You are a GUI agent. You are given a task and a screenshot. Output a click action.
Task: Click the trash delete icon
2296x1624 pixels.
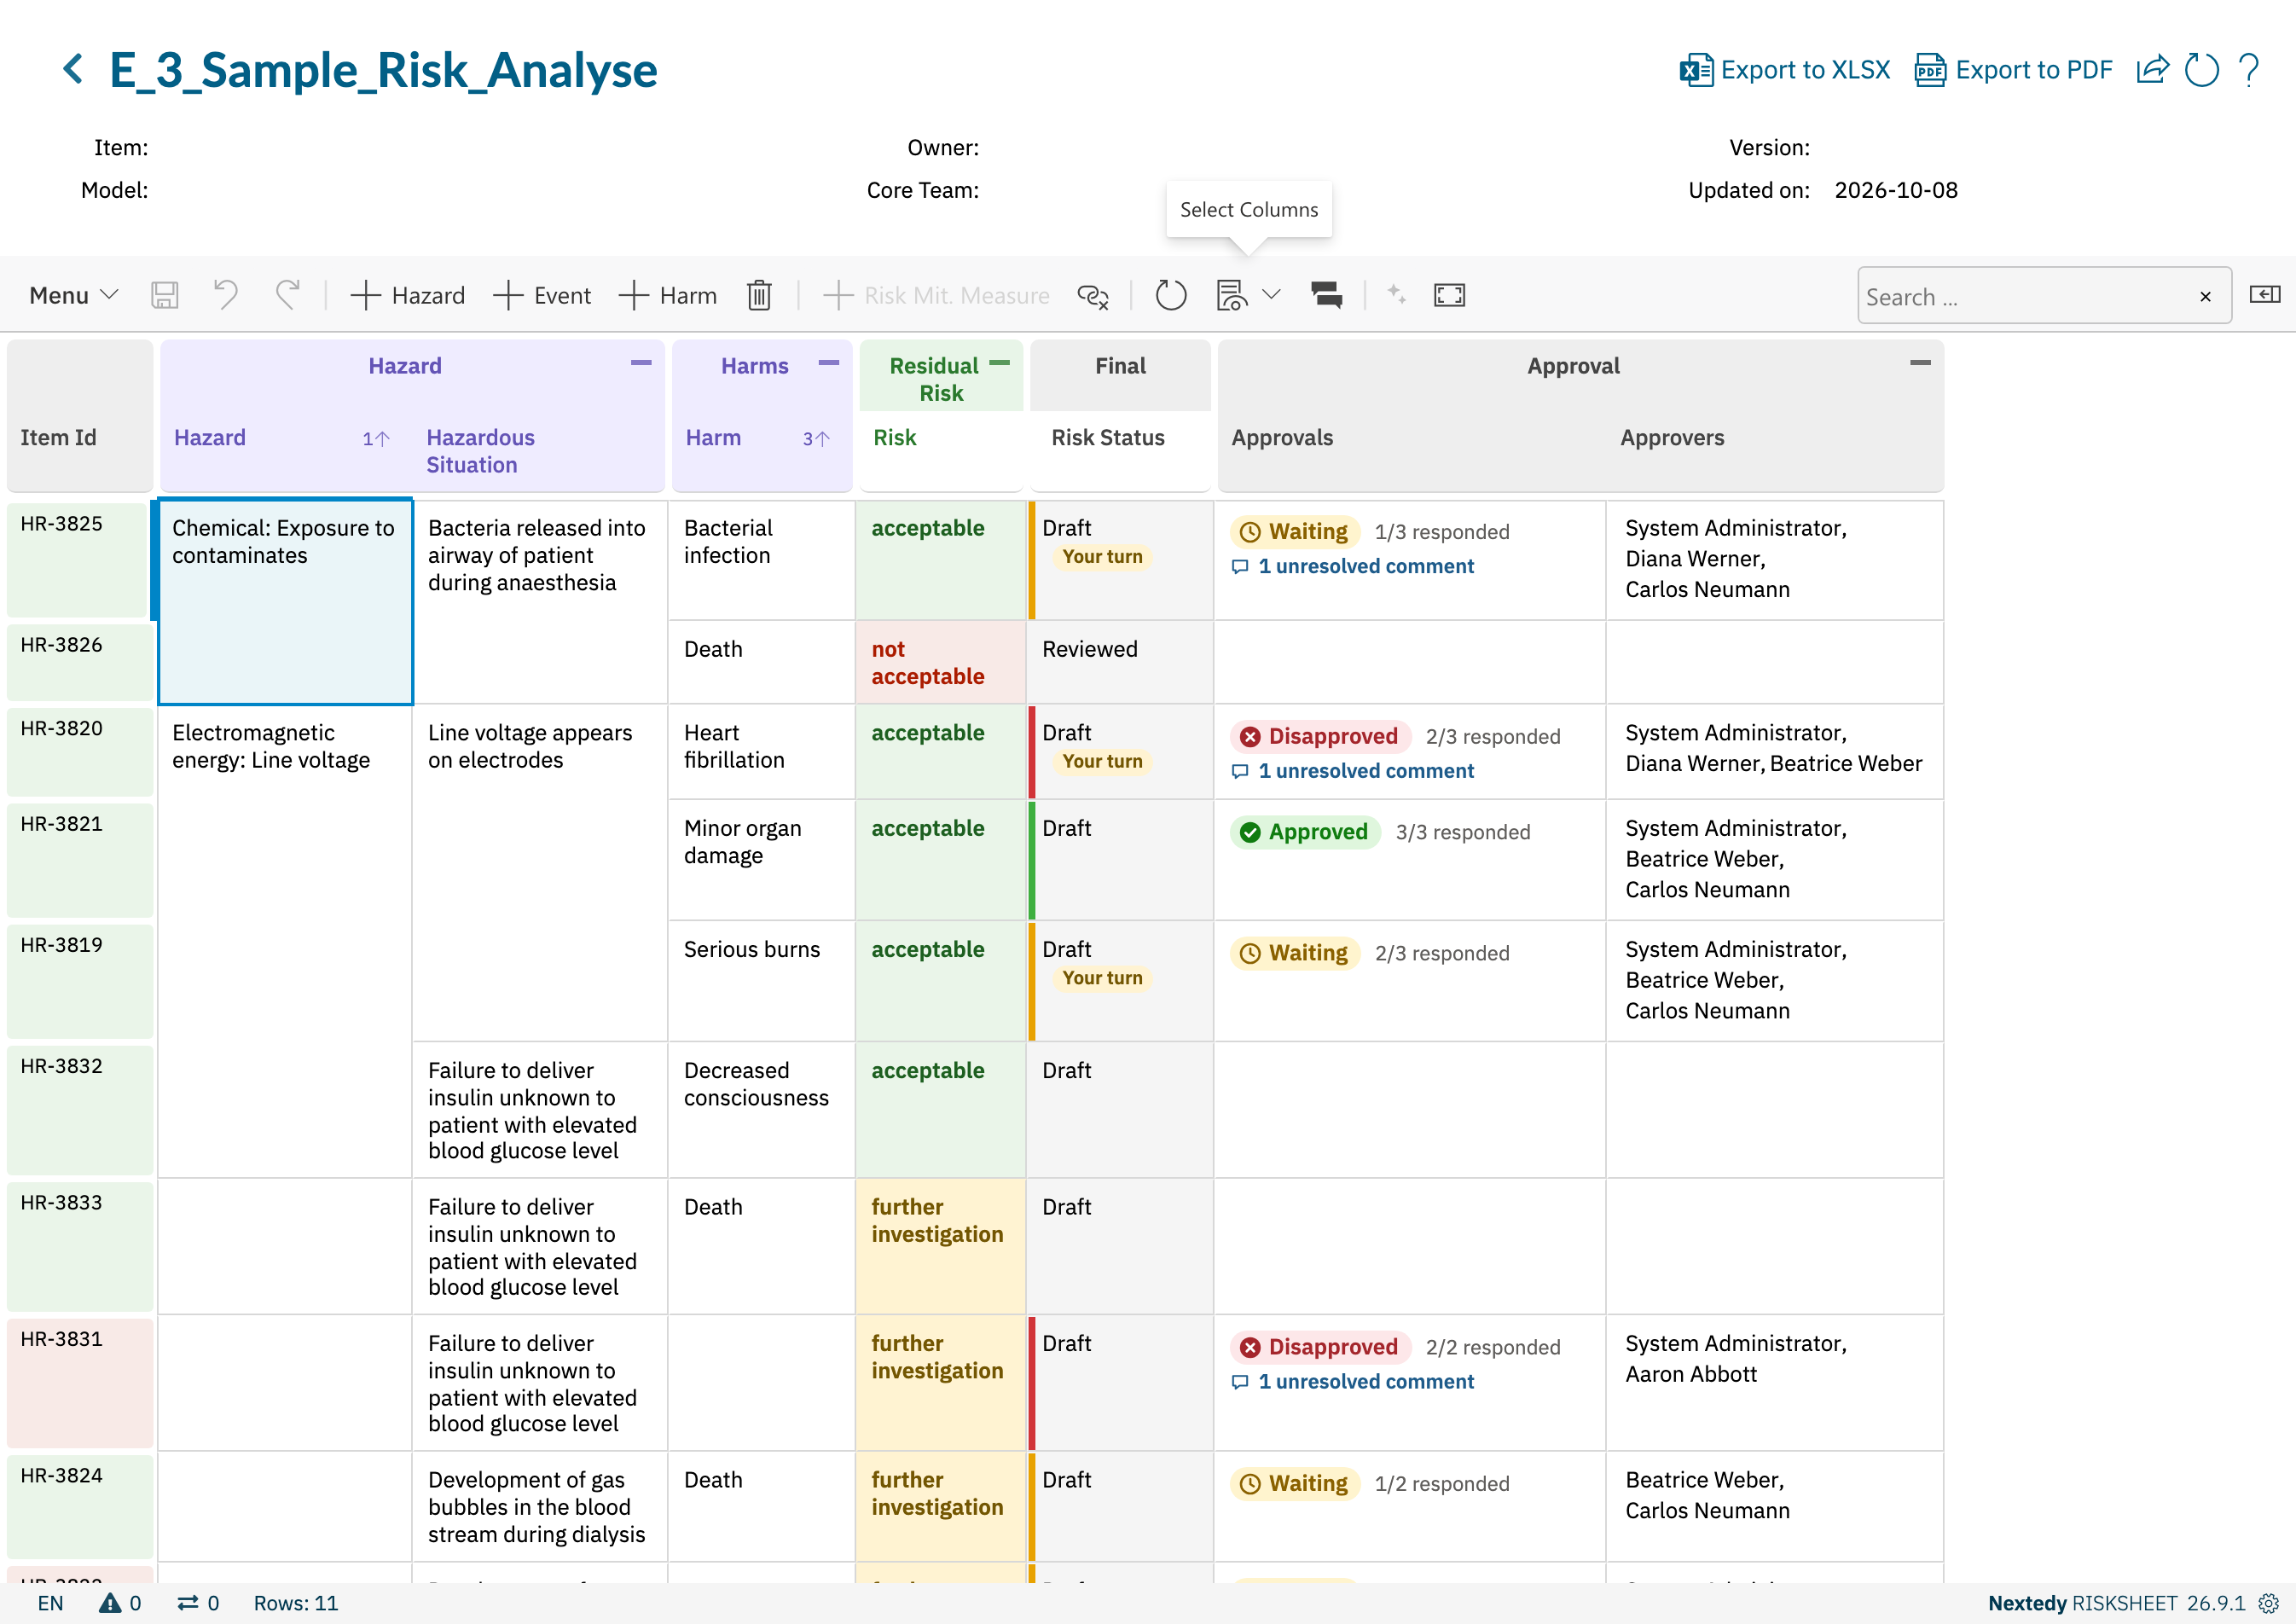[759, 295]
